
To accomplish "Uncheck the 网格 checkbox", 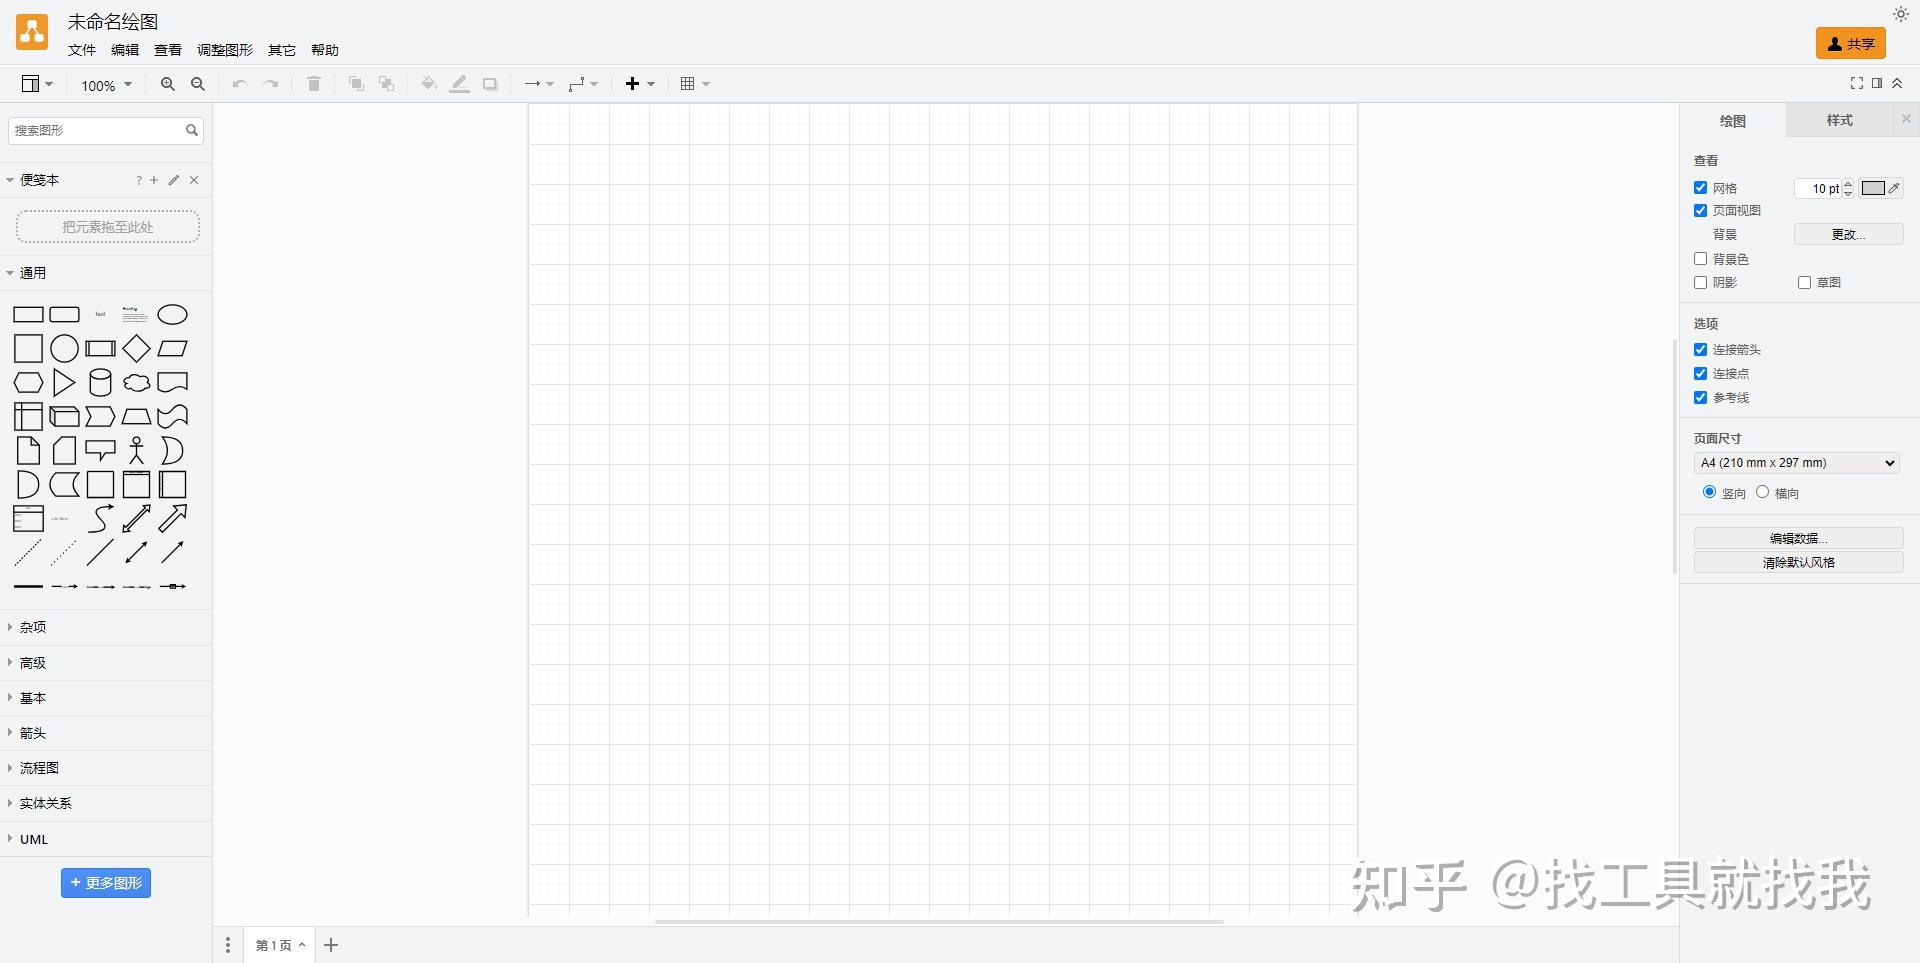I will (1700, 188).
